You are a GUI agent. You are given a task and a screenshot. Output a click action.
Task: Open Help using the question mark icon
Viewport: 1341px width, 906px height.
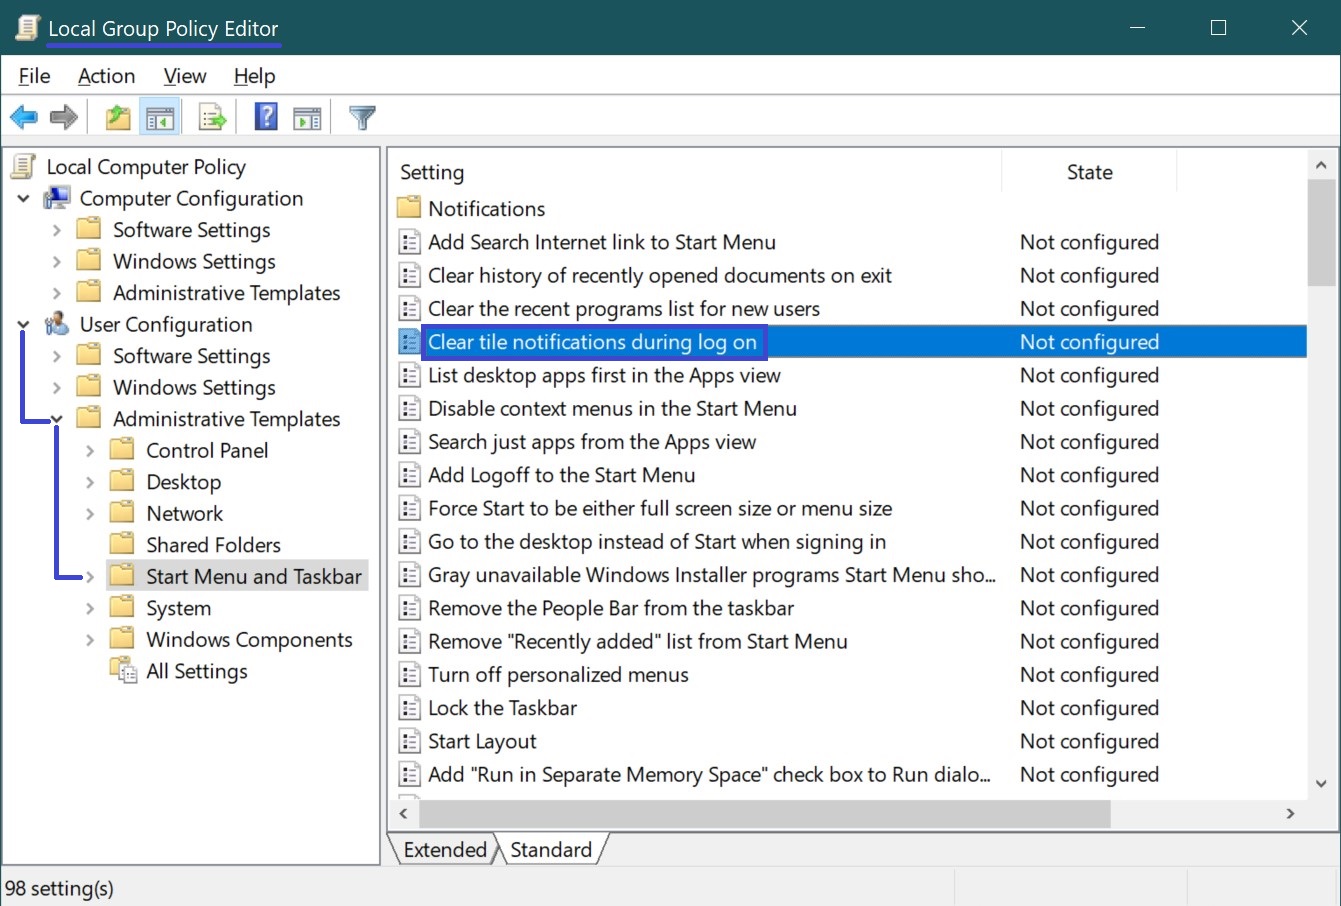click(x=266, y=117)
